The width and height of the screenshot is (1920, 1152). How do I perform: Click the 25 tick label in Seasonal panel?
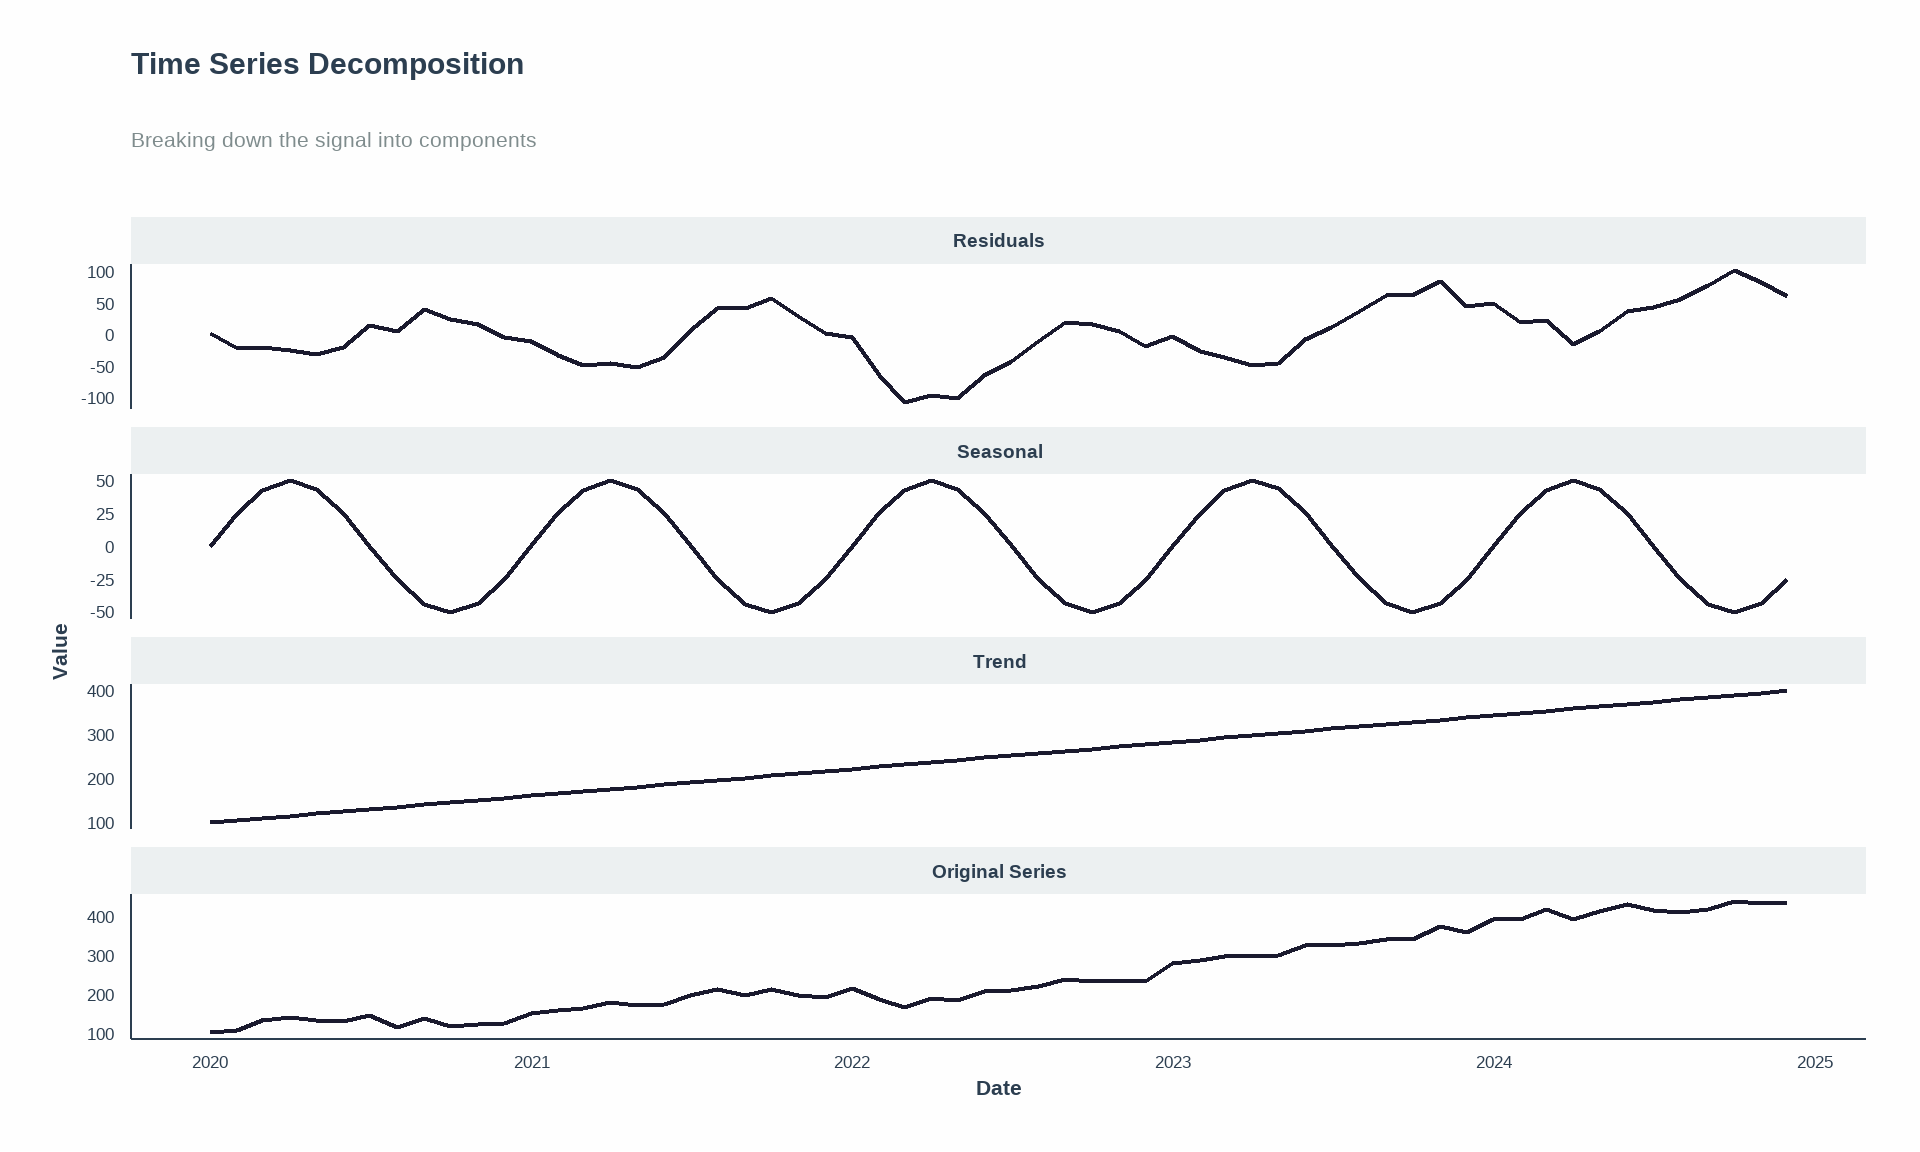[105, 514]
